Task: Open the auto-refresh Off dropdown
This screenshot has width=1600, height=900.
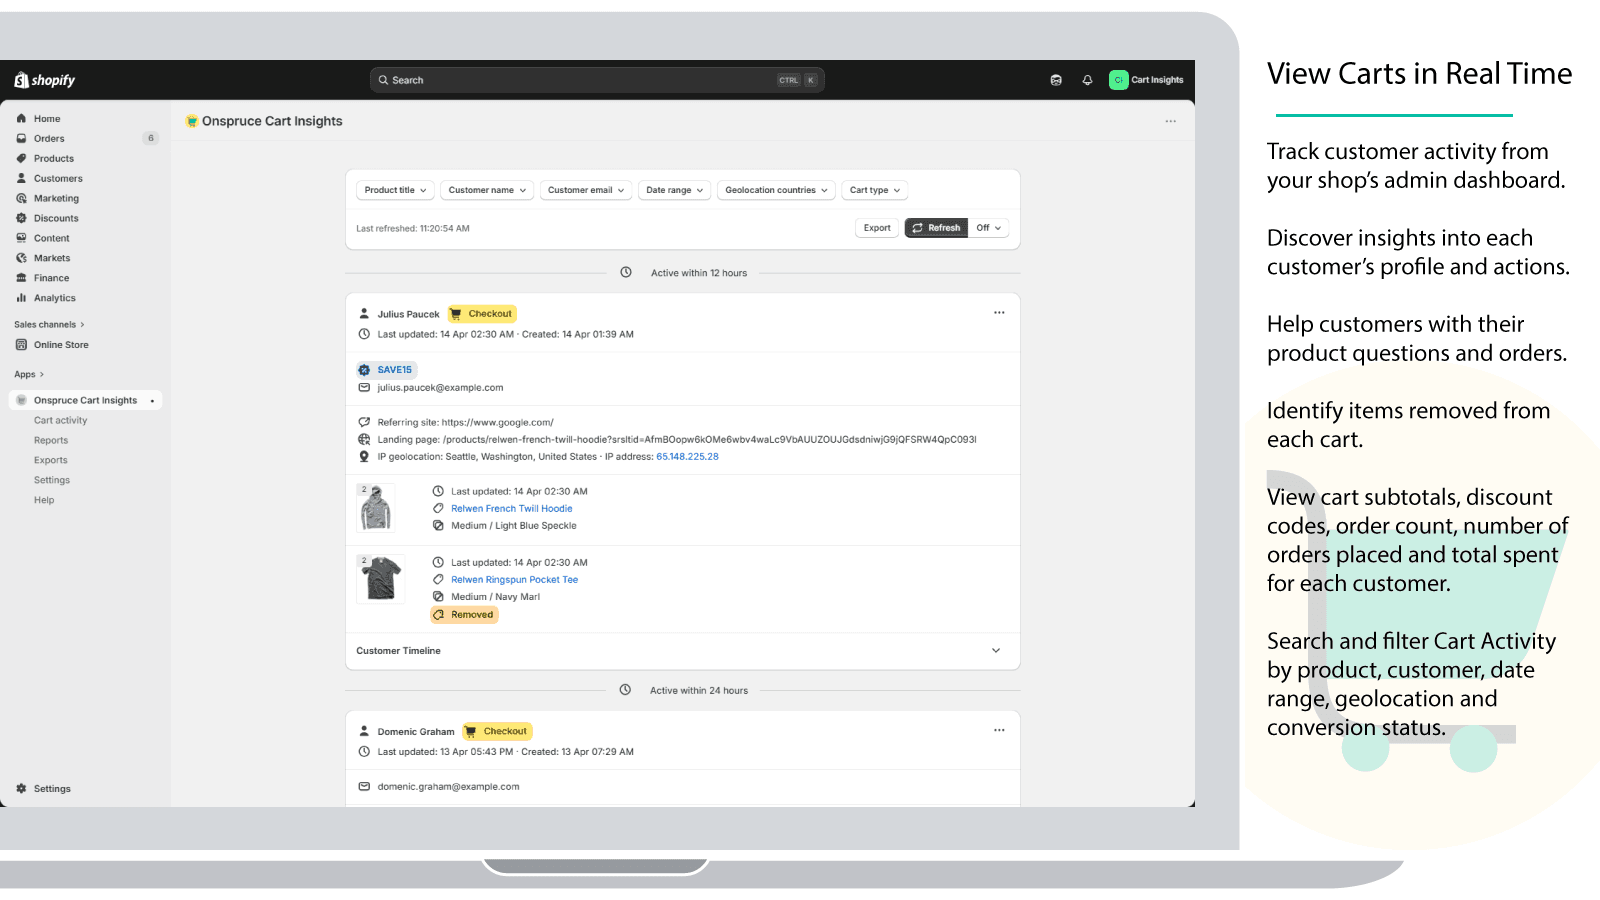Action: pyautogui.click(x=989, y=228)
